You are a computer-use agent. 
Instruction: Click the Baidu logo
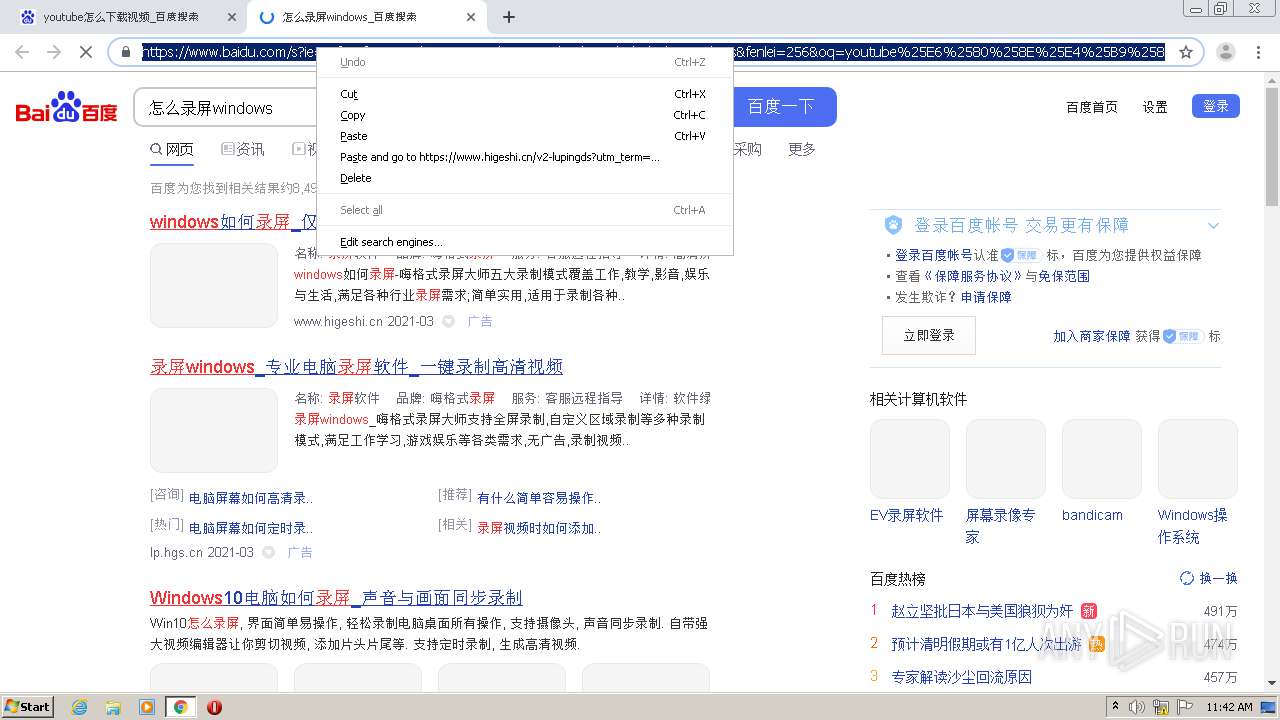pyautogui.click(x=66, y=107)
